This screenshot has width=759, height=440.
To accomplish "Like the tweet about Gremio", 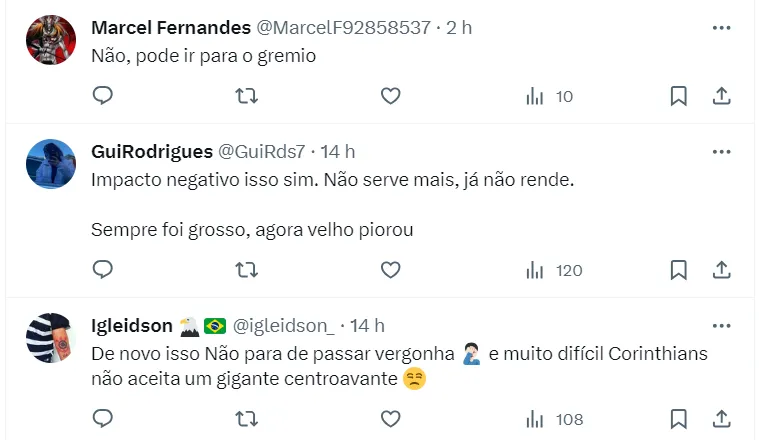I will coord(390,96).
